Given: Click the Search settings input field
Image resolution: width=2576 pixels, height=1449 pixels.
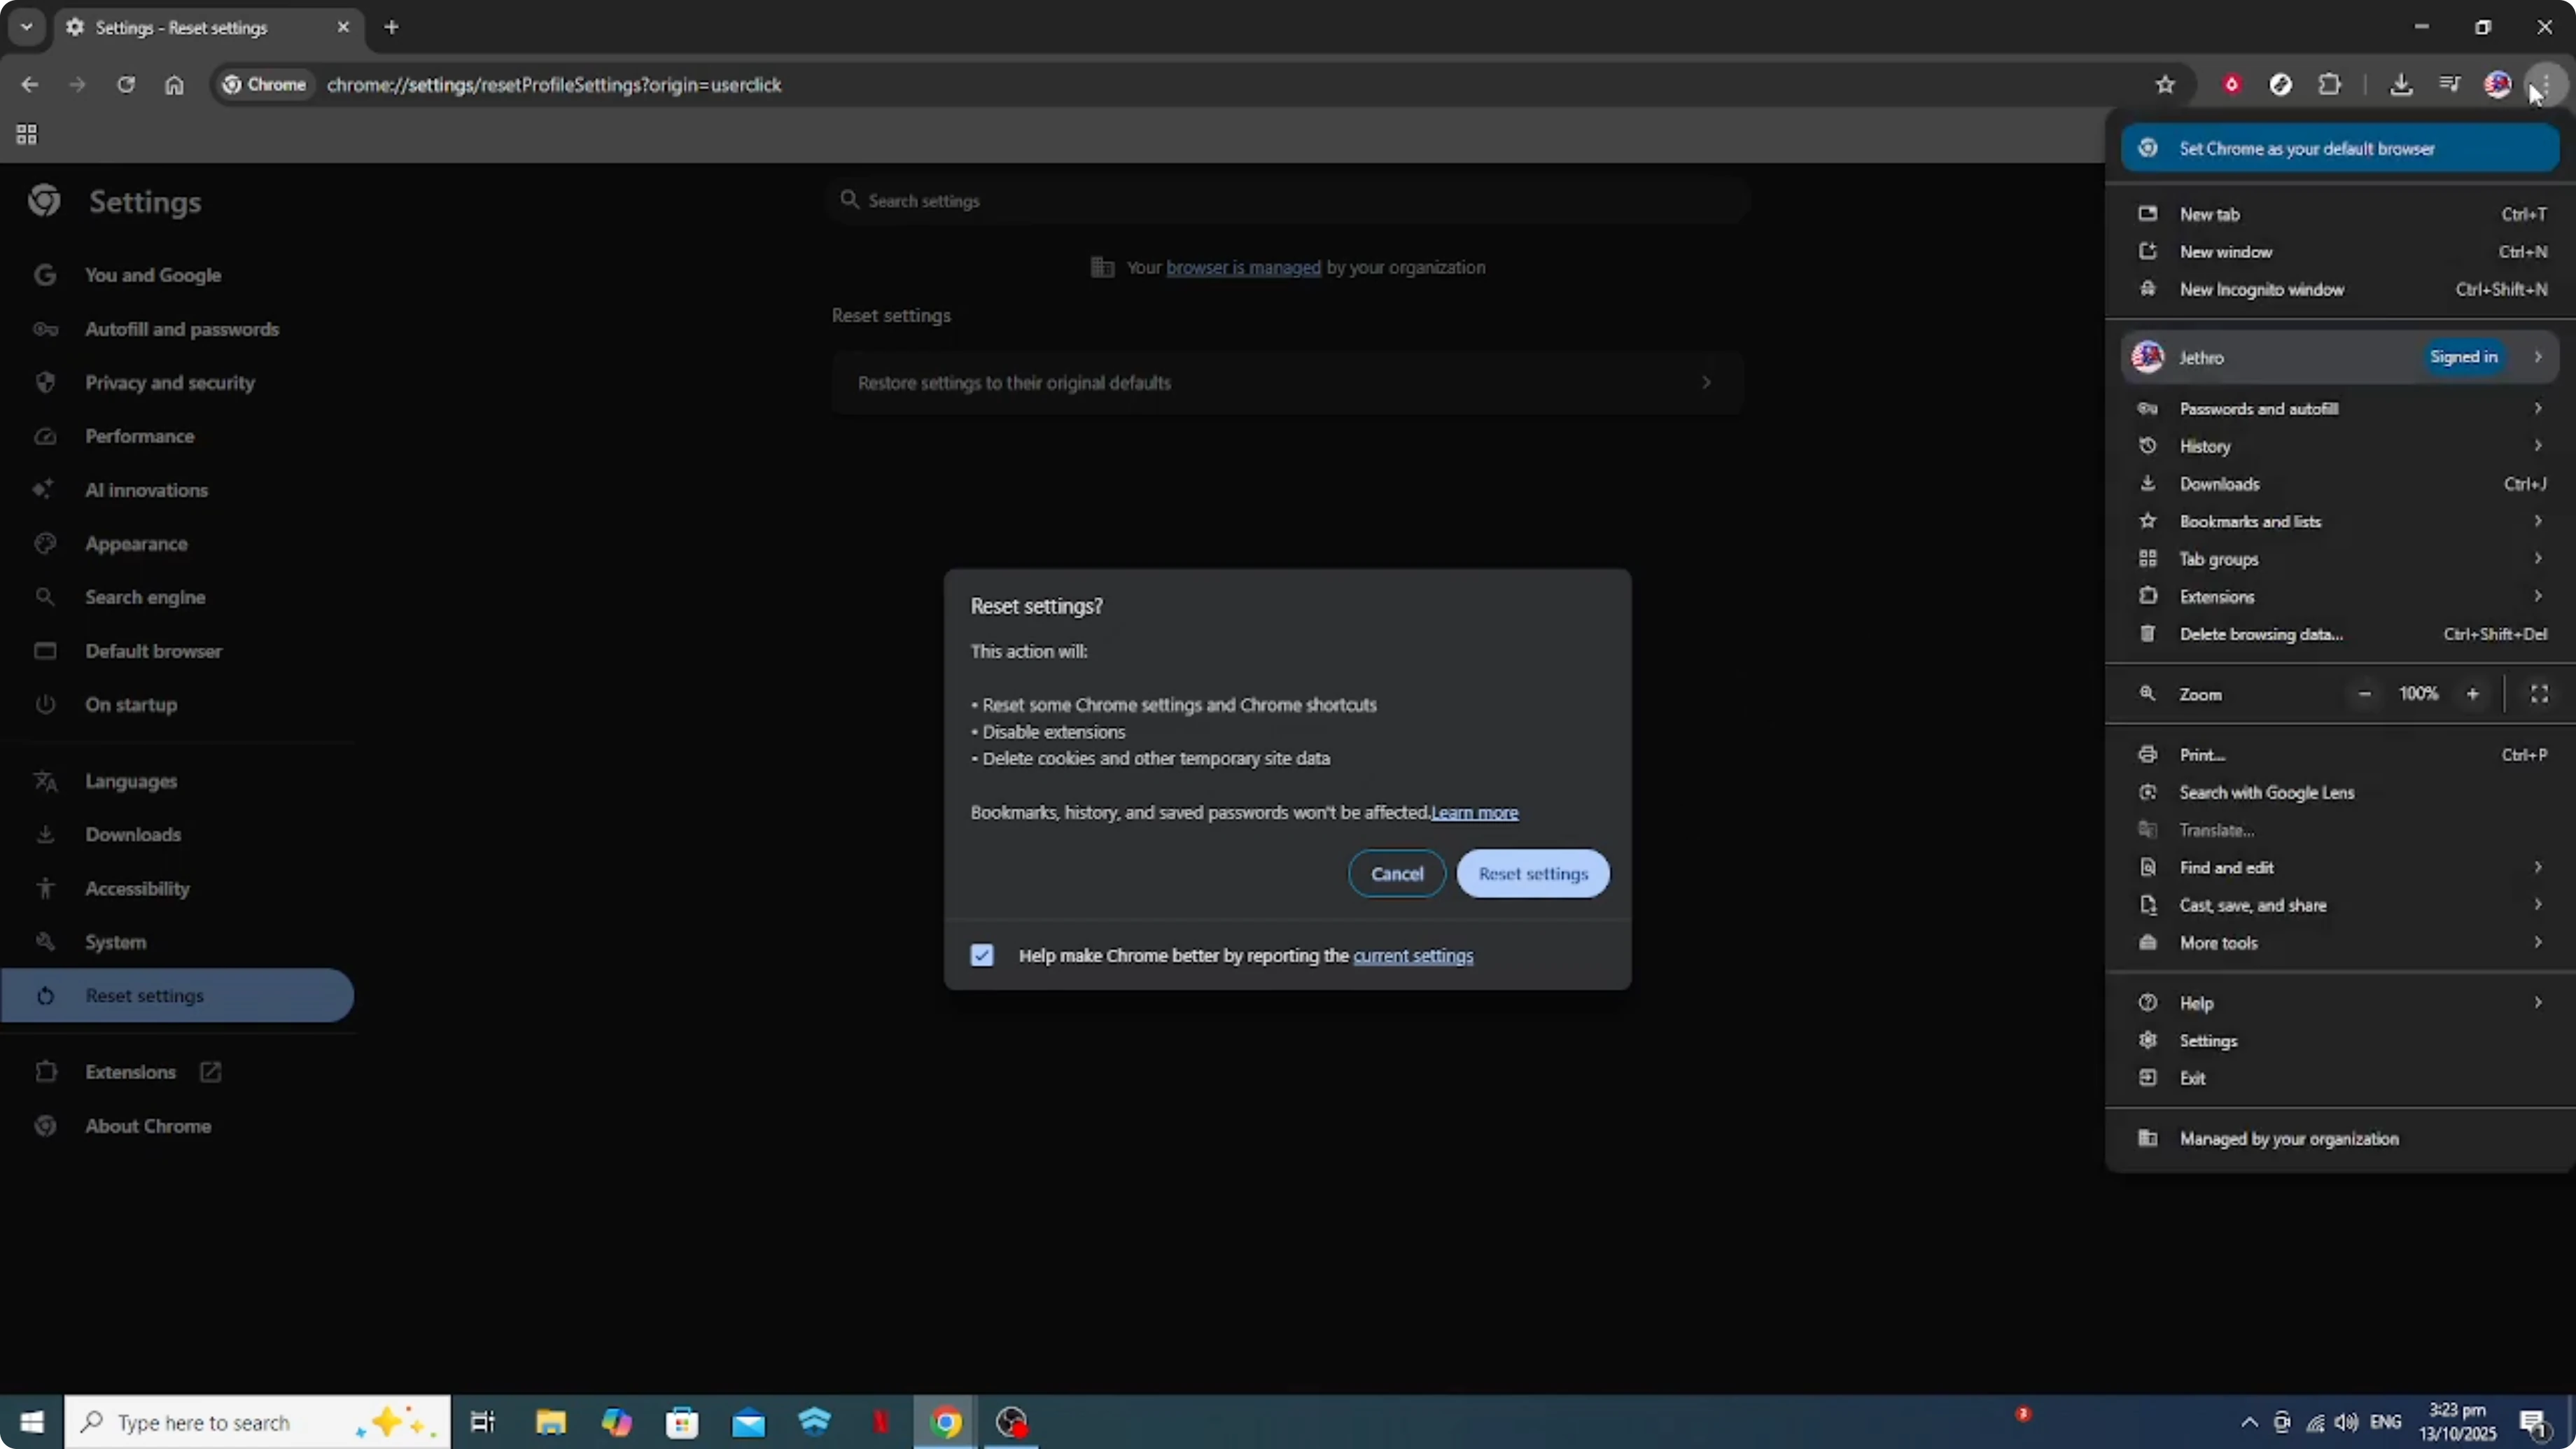Looking at the screenshot, I should (1288, 201).
